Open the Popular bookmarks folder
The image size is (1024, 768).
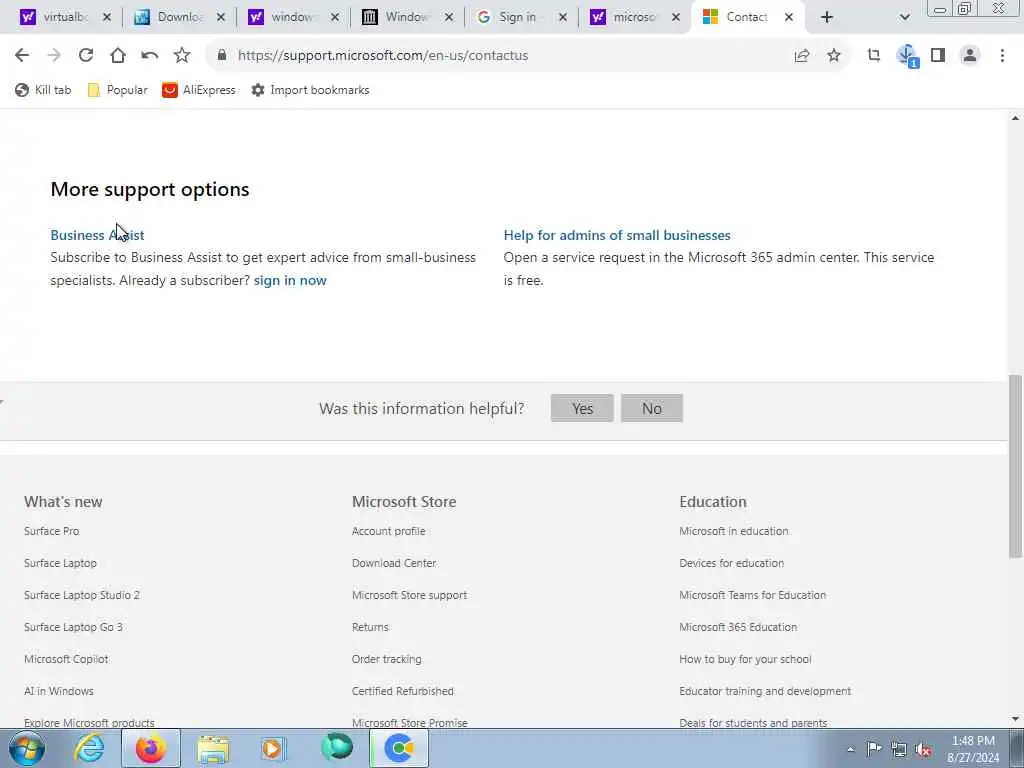coord(118,90)
